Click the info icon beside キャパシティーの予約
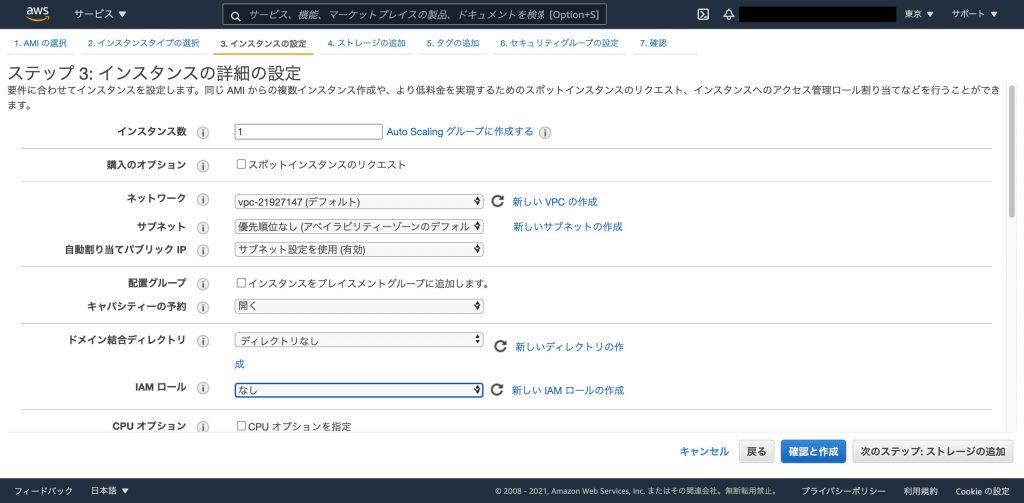The width and height of the screenshot is (1024, 503). click(203, 307)
